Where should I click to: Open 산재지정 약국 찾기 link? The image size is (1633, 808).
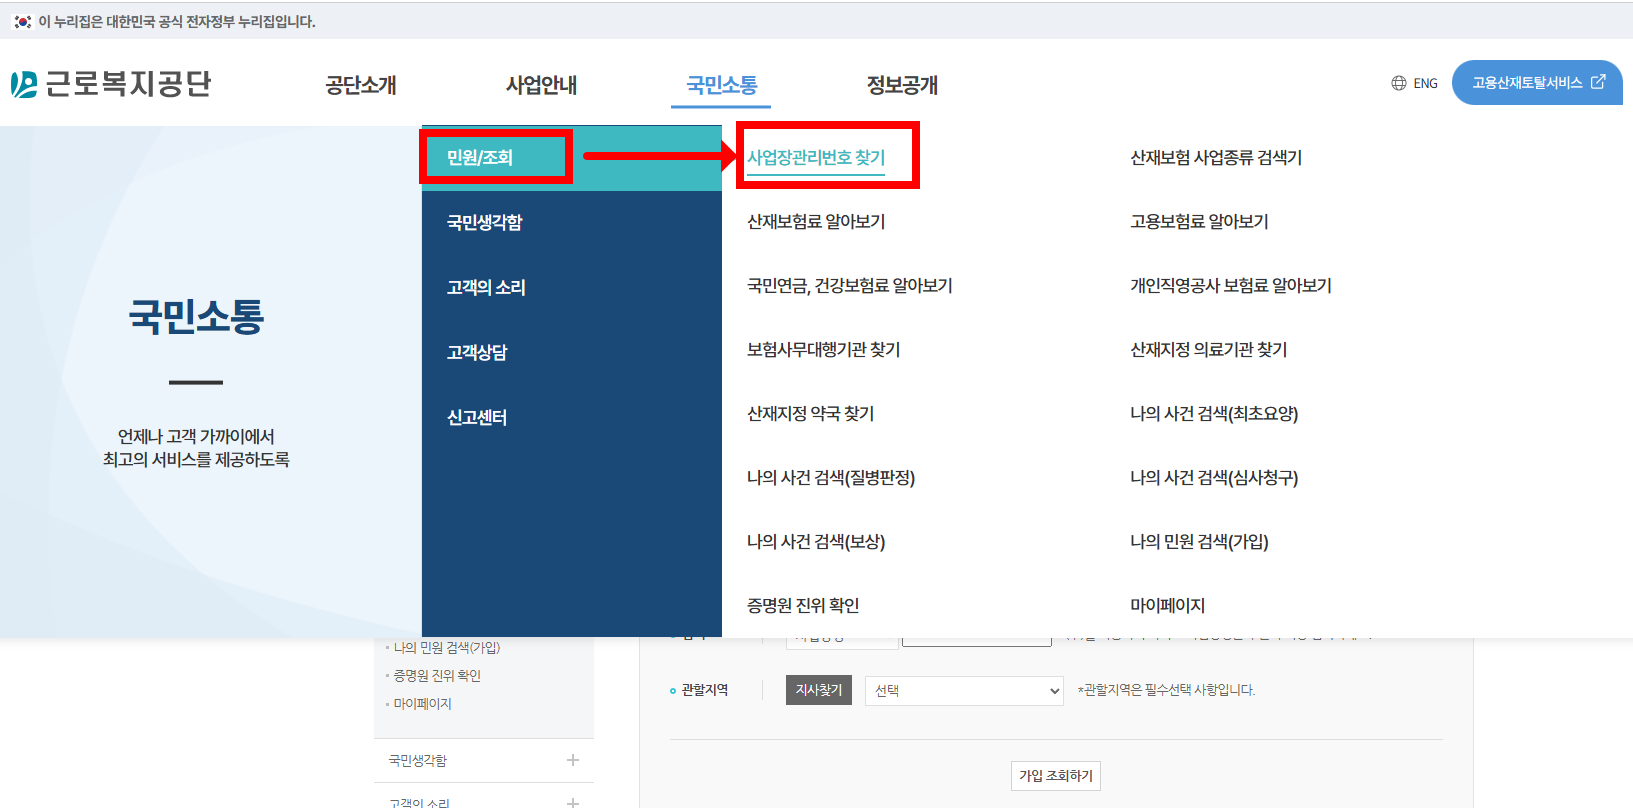[811, 413]
